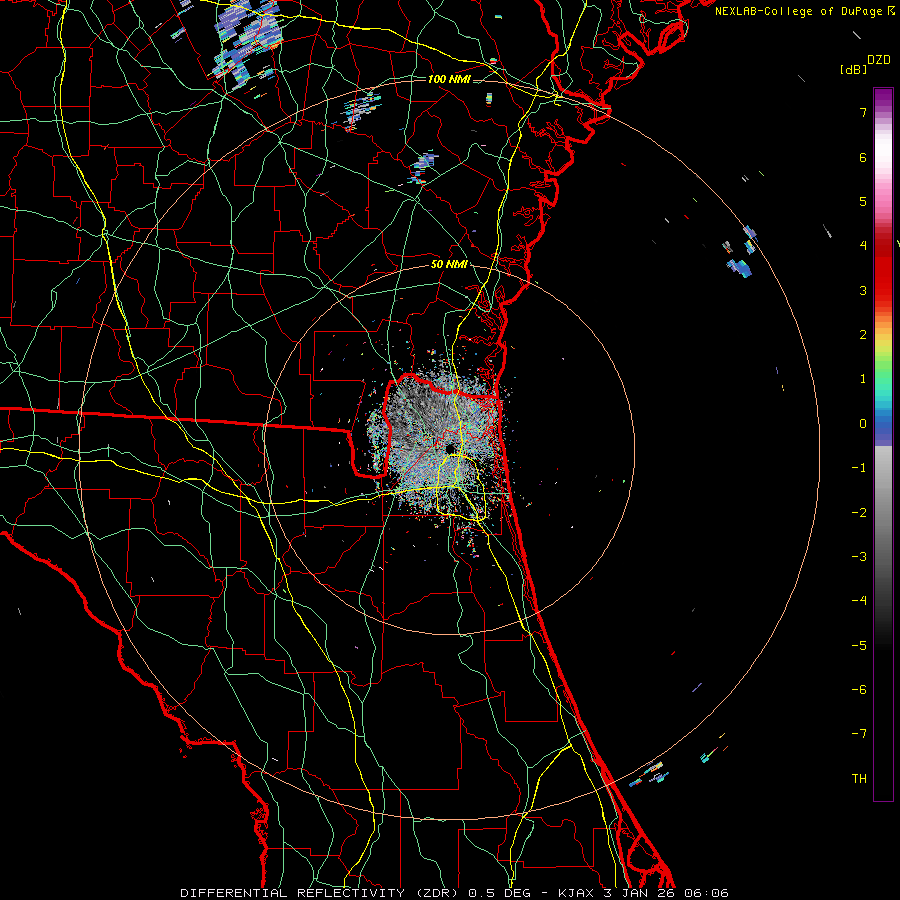Viewport: 900px width, 900px height.
Task: Click the "7" value on the color scale
Action: pyautogui.click(x=863, y=112)
